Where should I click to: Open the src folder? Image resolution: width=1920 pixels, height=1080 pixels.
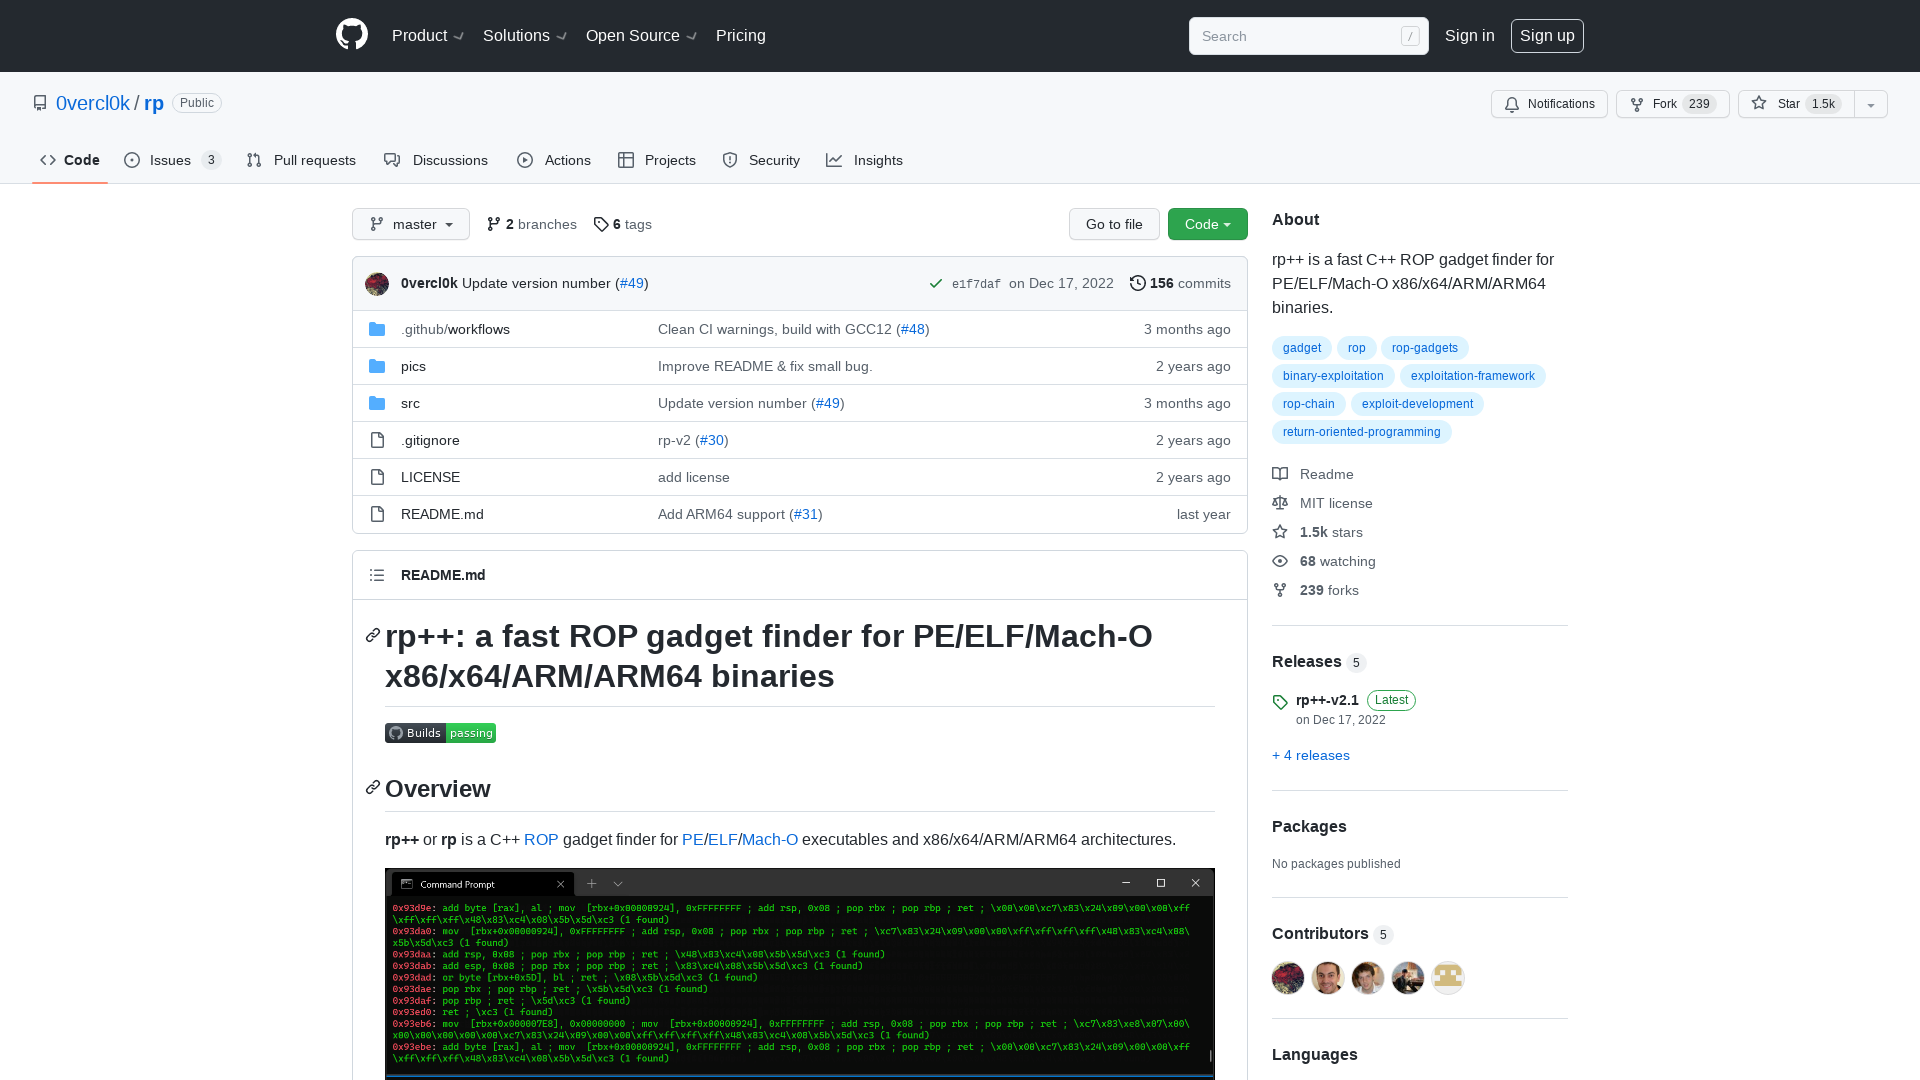410,403
